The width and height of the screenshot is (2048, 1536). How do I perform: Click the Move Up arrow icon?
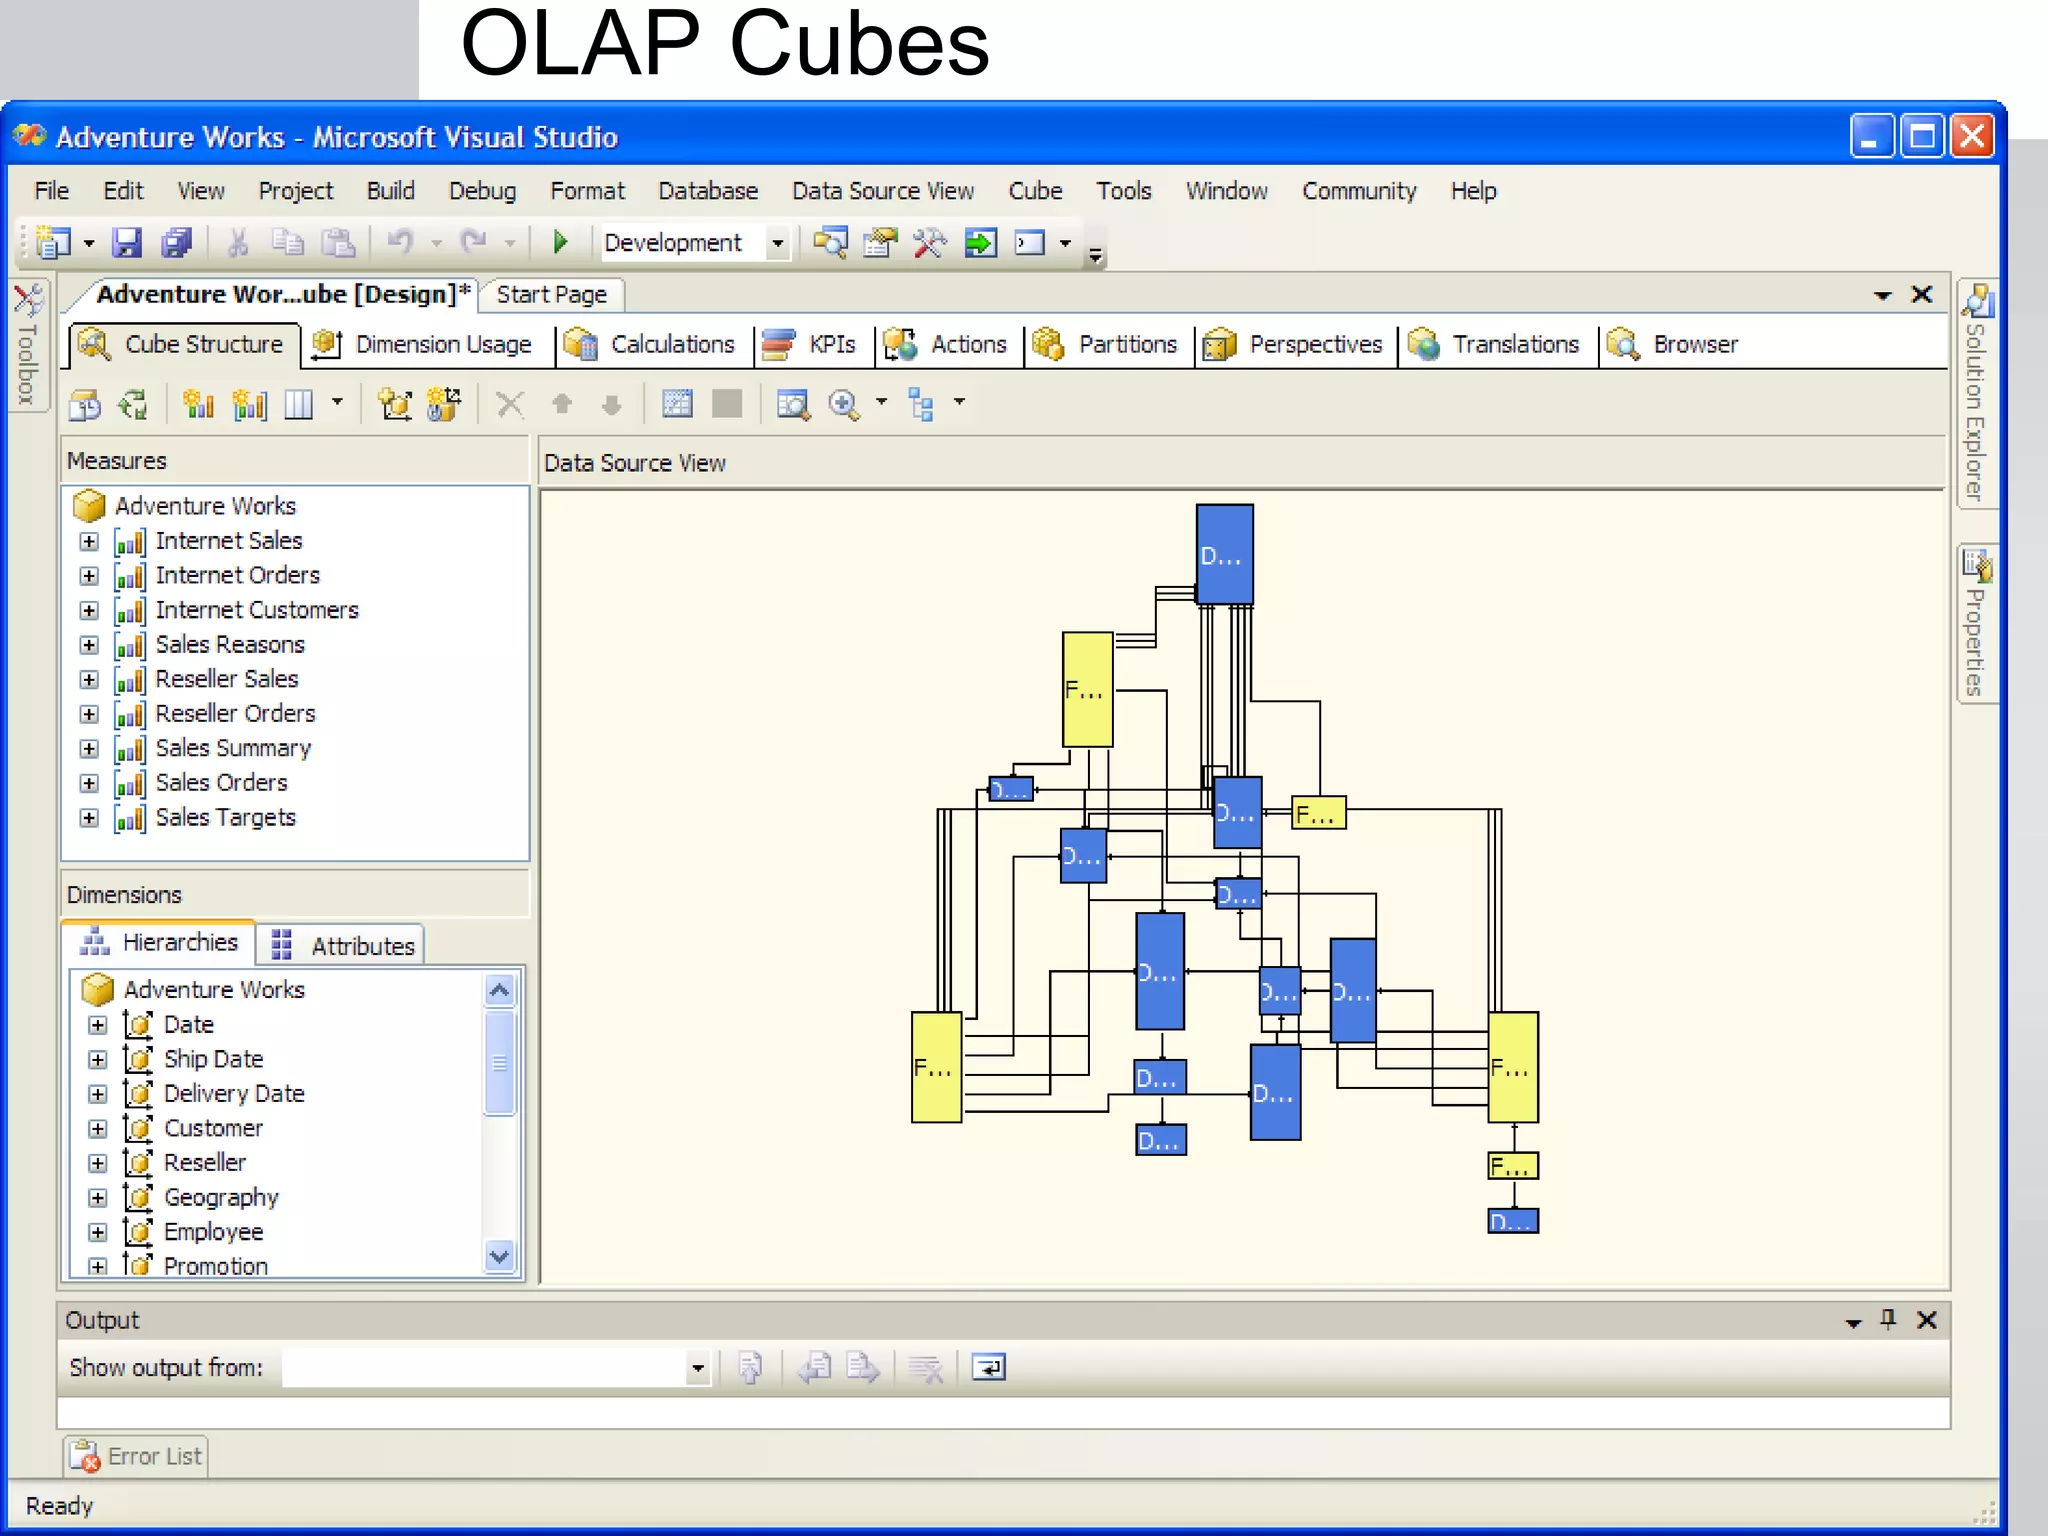tap(562, 404)
